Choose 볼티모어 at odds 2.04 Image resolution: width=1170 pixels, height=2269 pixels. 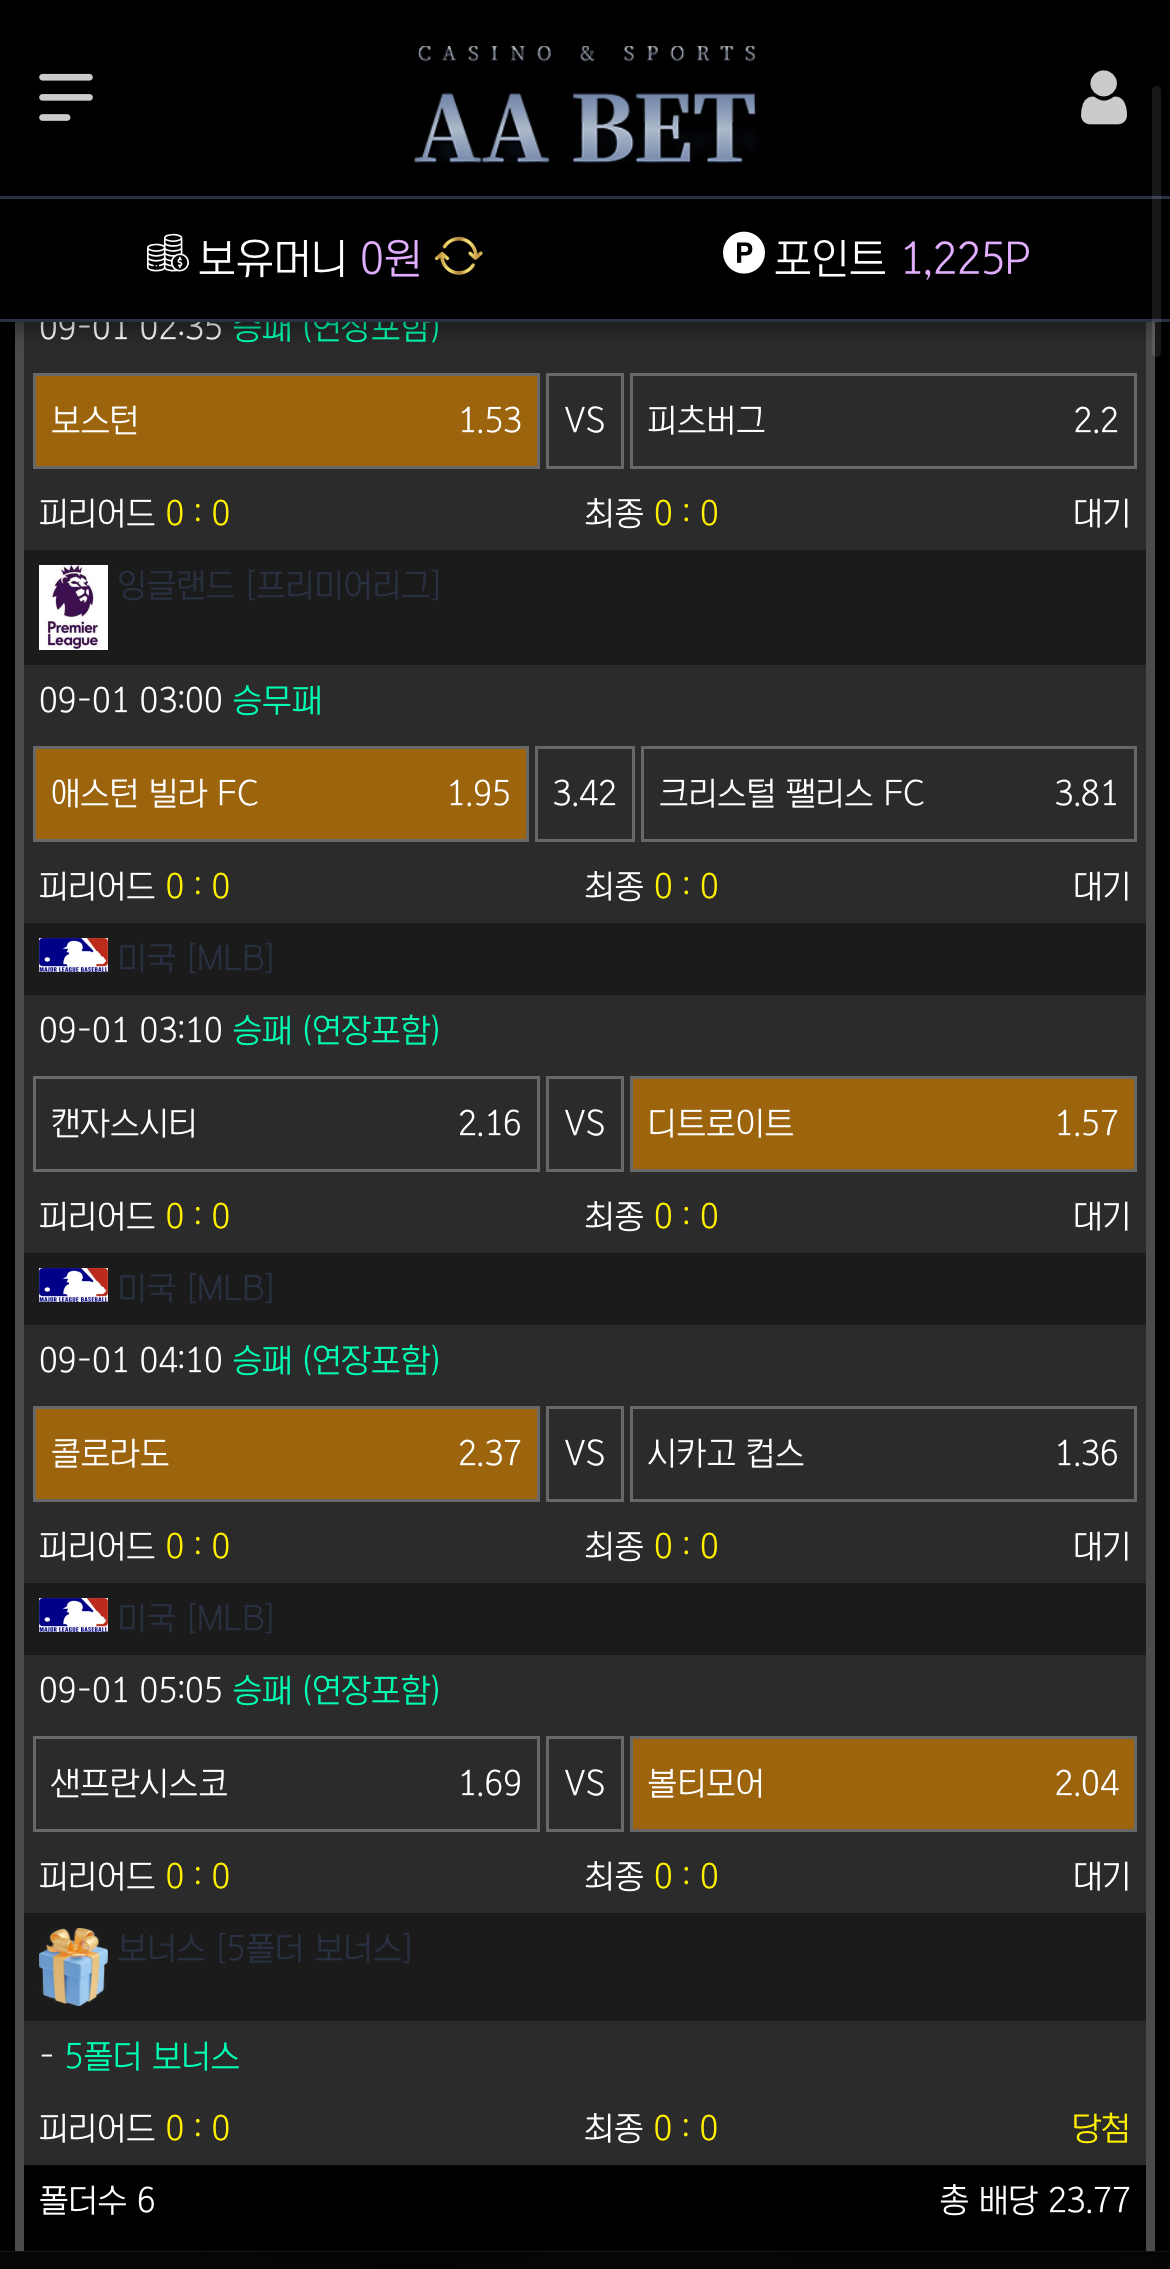click(x=883, y=1784)
